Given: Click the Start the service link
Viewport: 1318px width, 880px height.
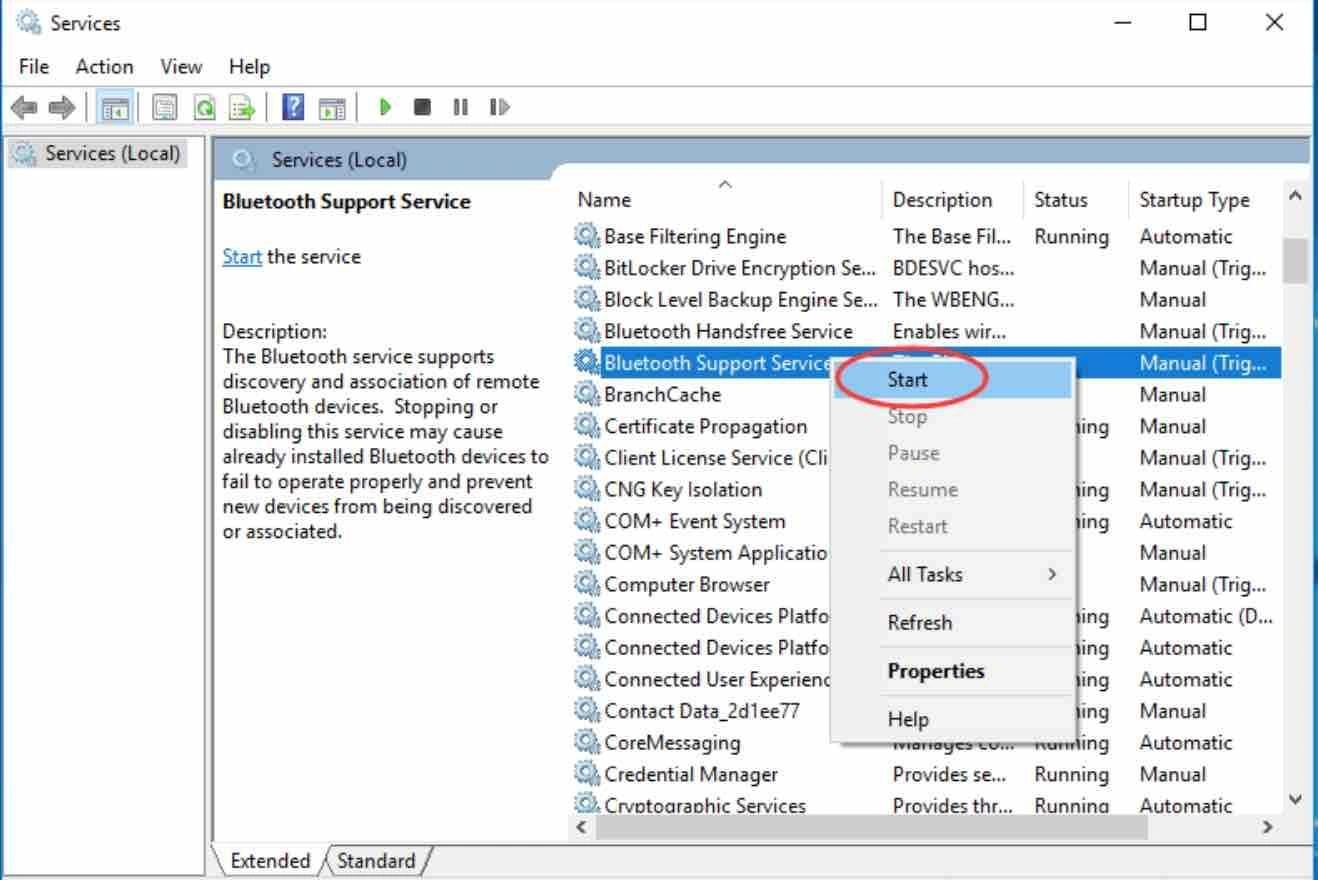Looking at the screenshot, I should (242, 257).
